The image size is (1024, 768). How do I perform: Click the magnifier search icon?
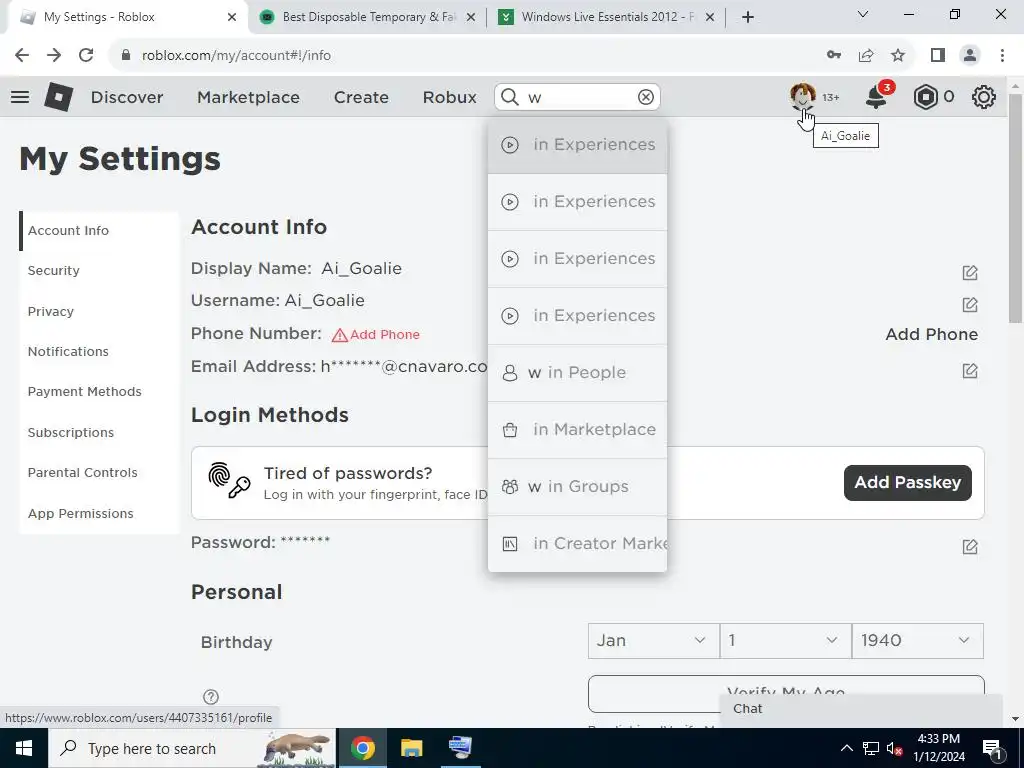pos(509,97)
